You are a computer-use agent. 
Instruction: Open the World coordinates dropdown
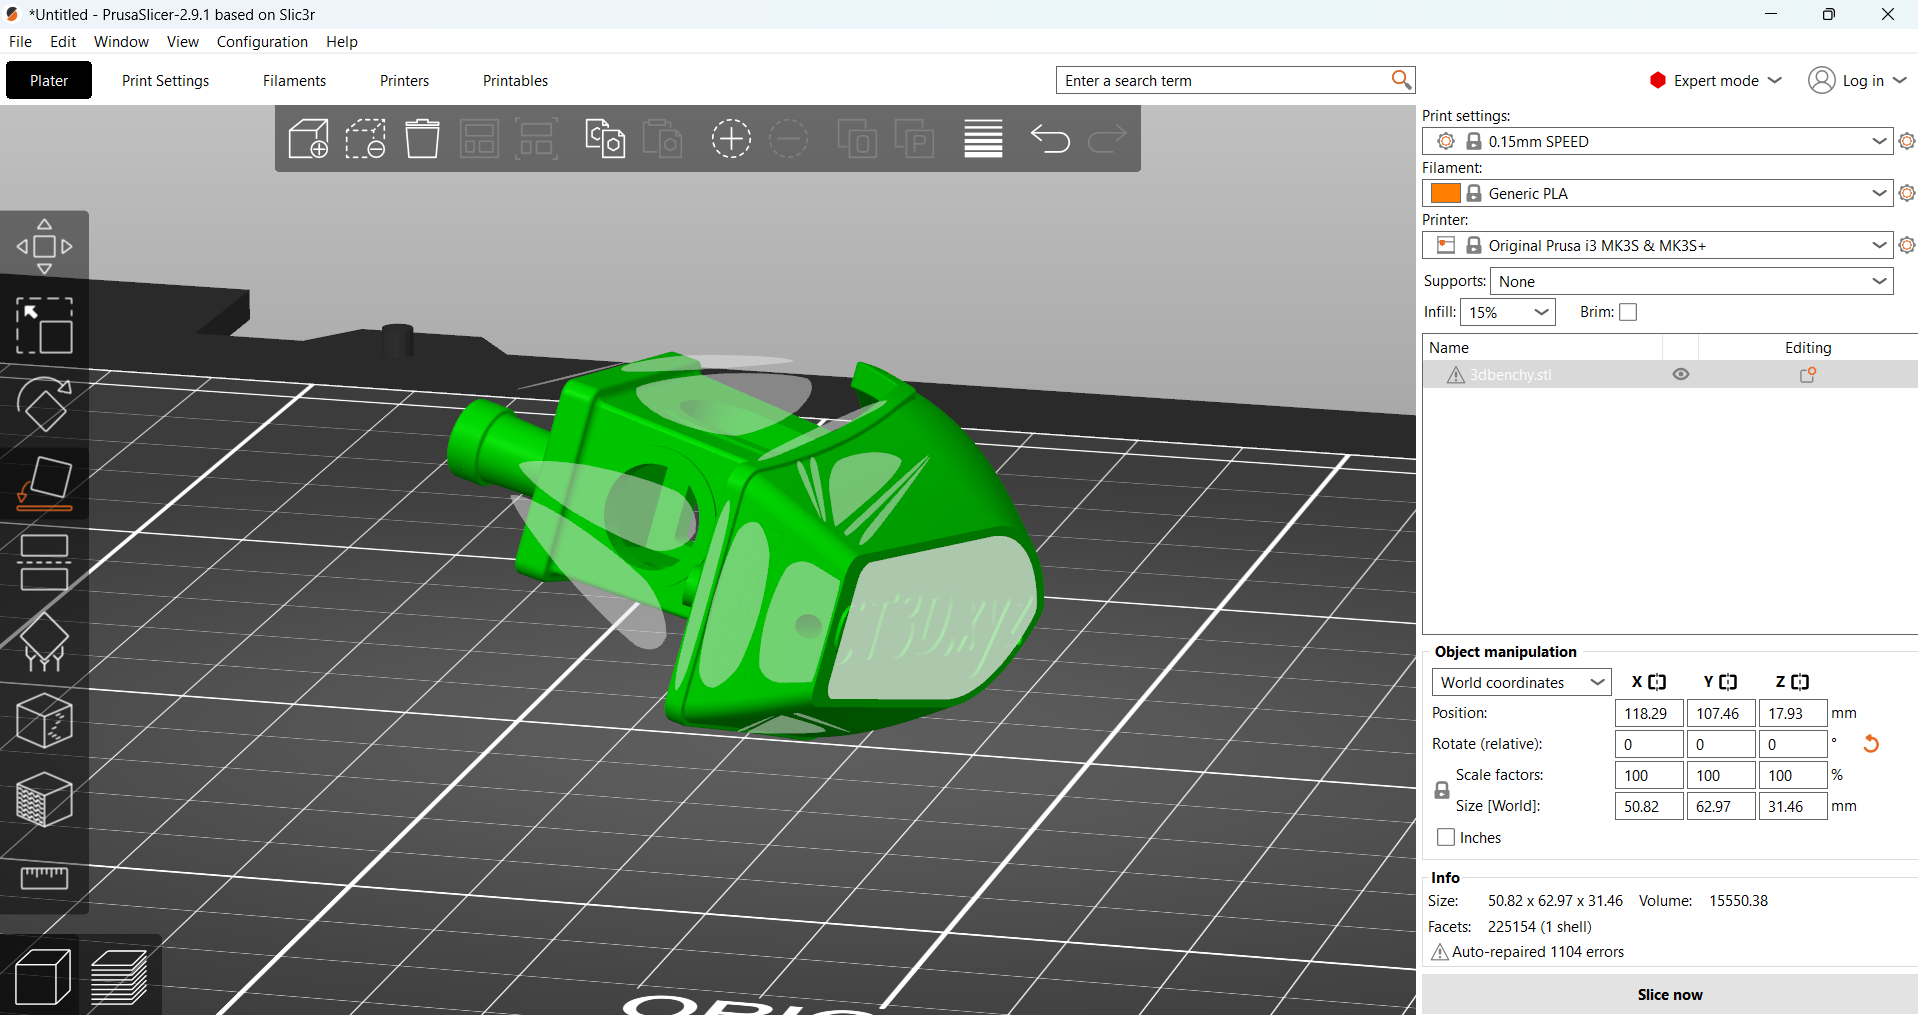tap(1522, 682)
